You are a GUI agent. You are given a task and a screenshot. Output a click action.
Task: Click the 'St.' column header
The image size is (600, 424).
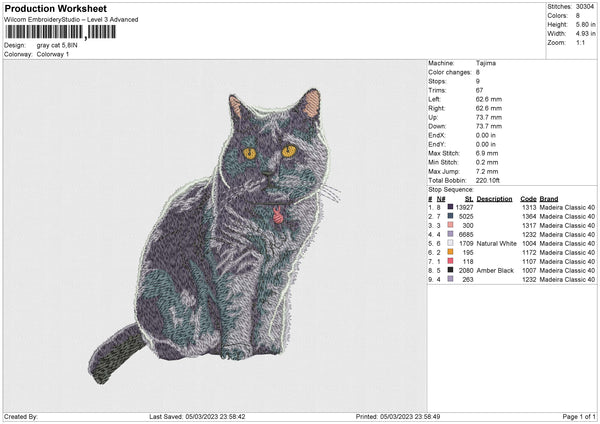click(x=469, y=199)
